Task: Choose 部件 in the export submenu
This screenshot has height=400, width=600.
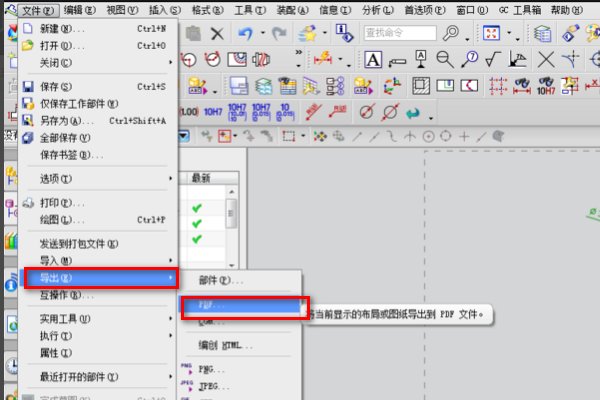Action: pyautogui.click(x=240, y=281)
